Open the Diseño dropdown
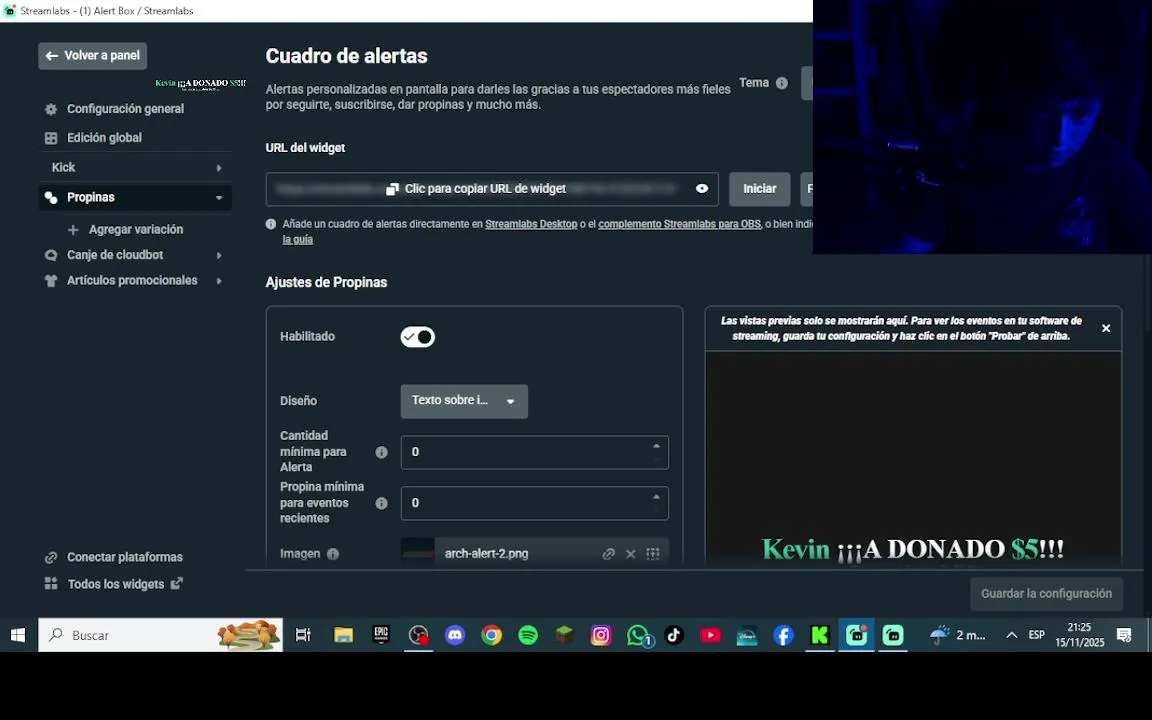This screenshot has height=720, width=1152. [x=464, y=402]
